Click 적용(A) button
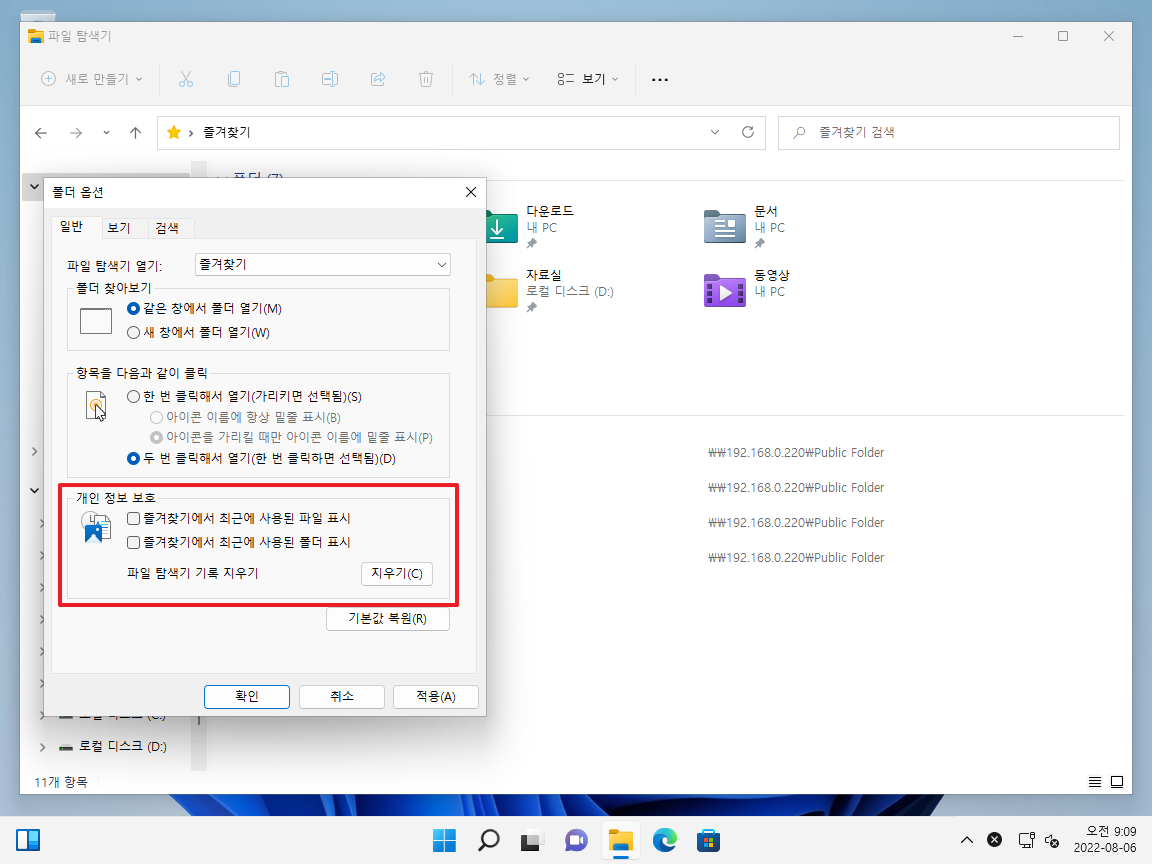This screenshot has width=1152, height=864. [x=436, y=696]
